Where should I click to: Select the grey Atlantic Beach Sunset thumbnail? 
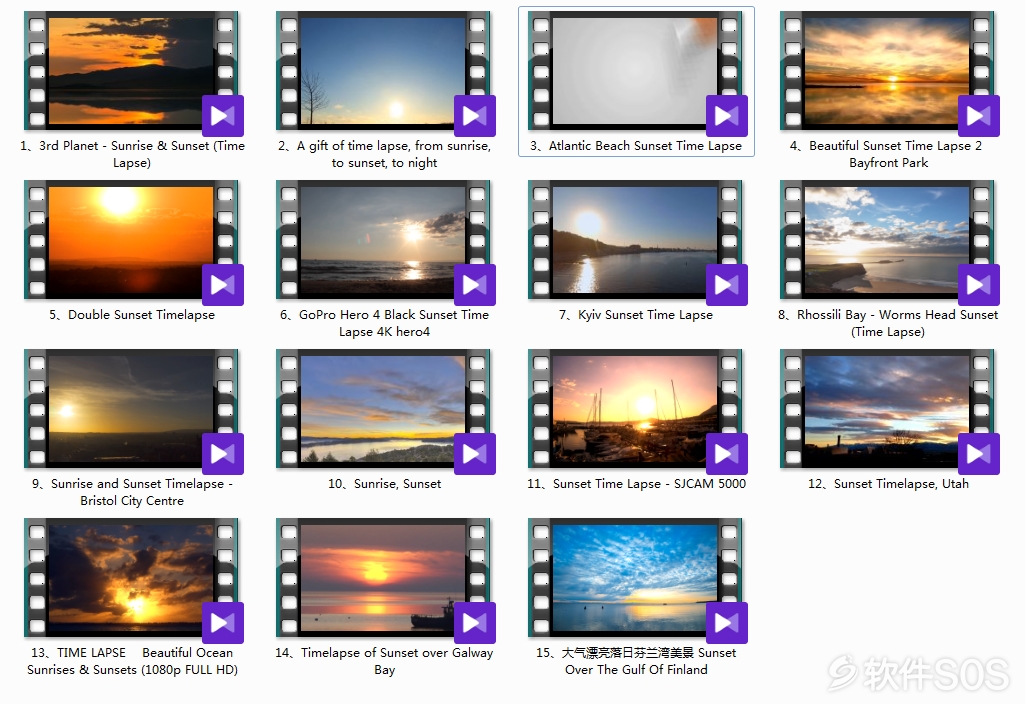pyautogui.click(x=635, y=71)
